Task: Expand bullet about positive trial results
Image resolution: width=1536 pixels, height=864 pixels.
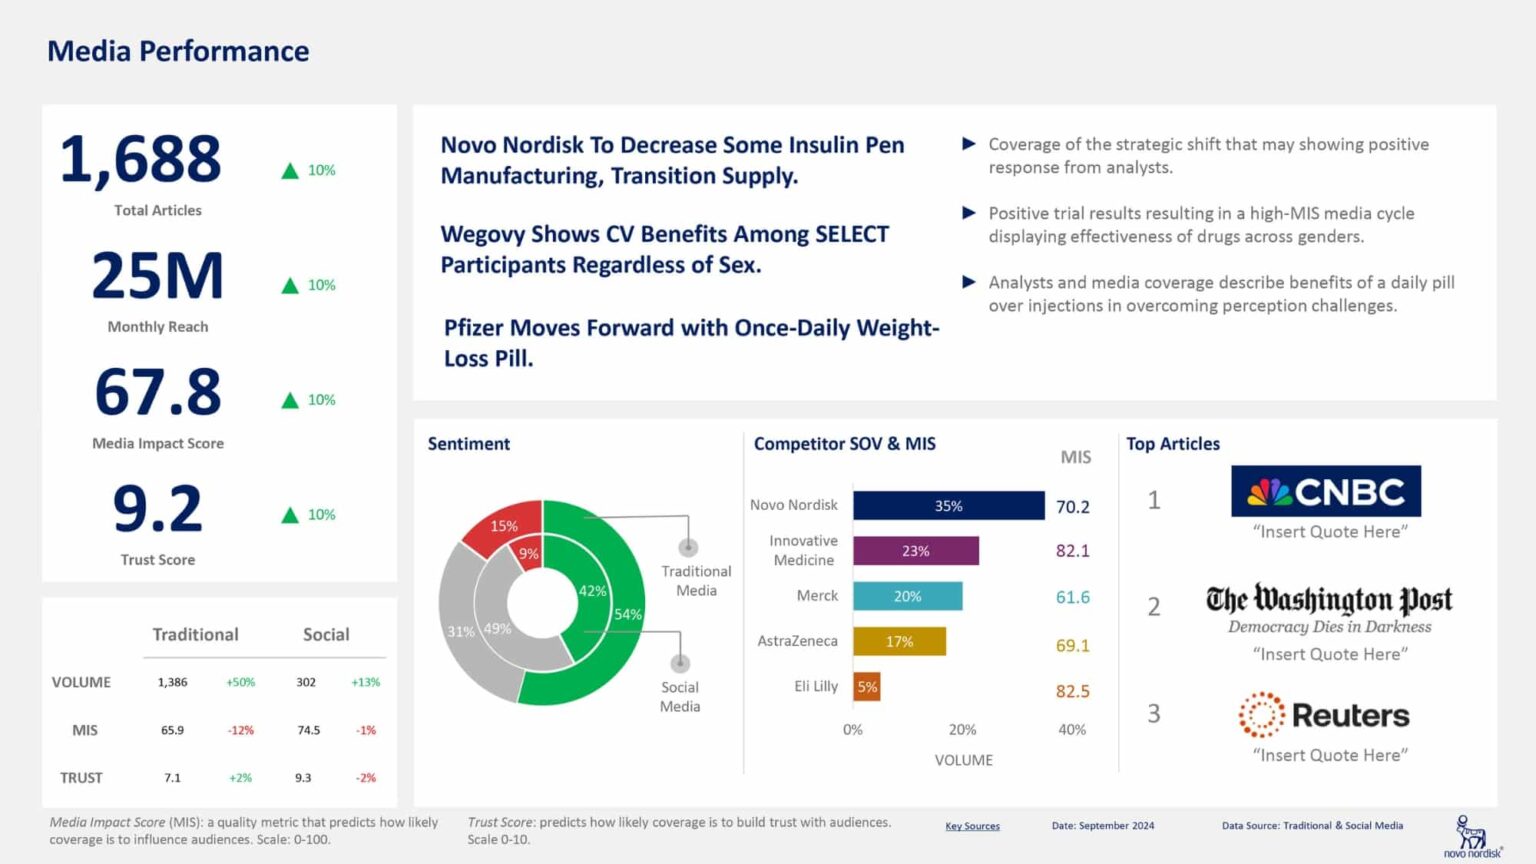Action: [x=968, y=213]
